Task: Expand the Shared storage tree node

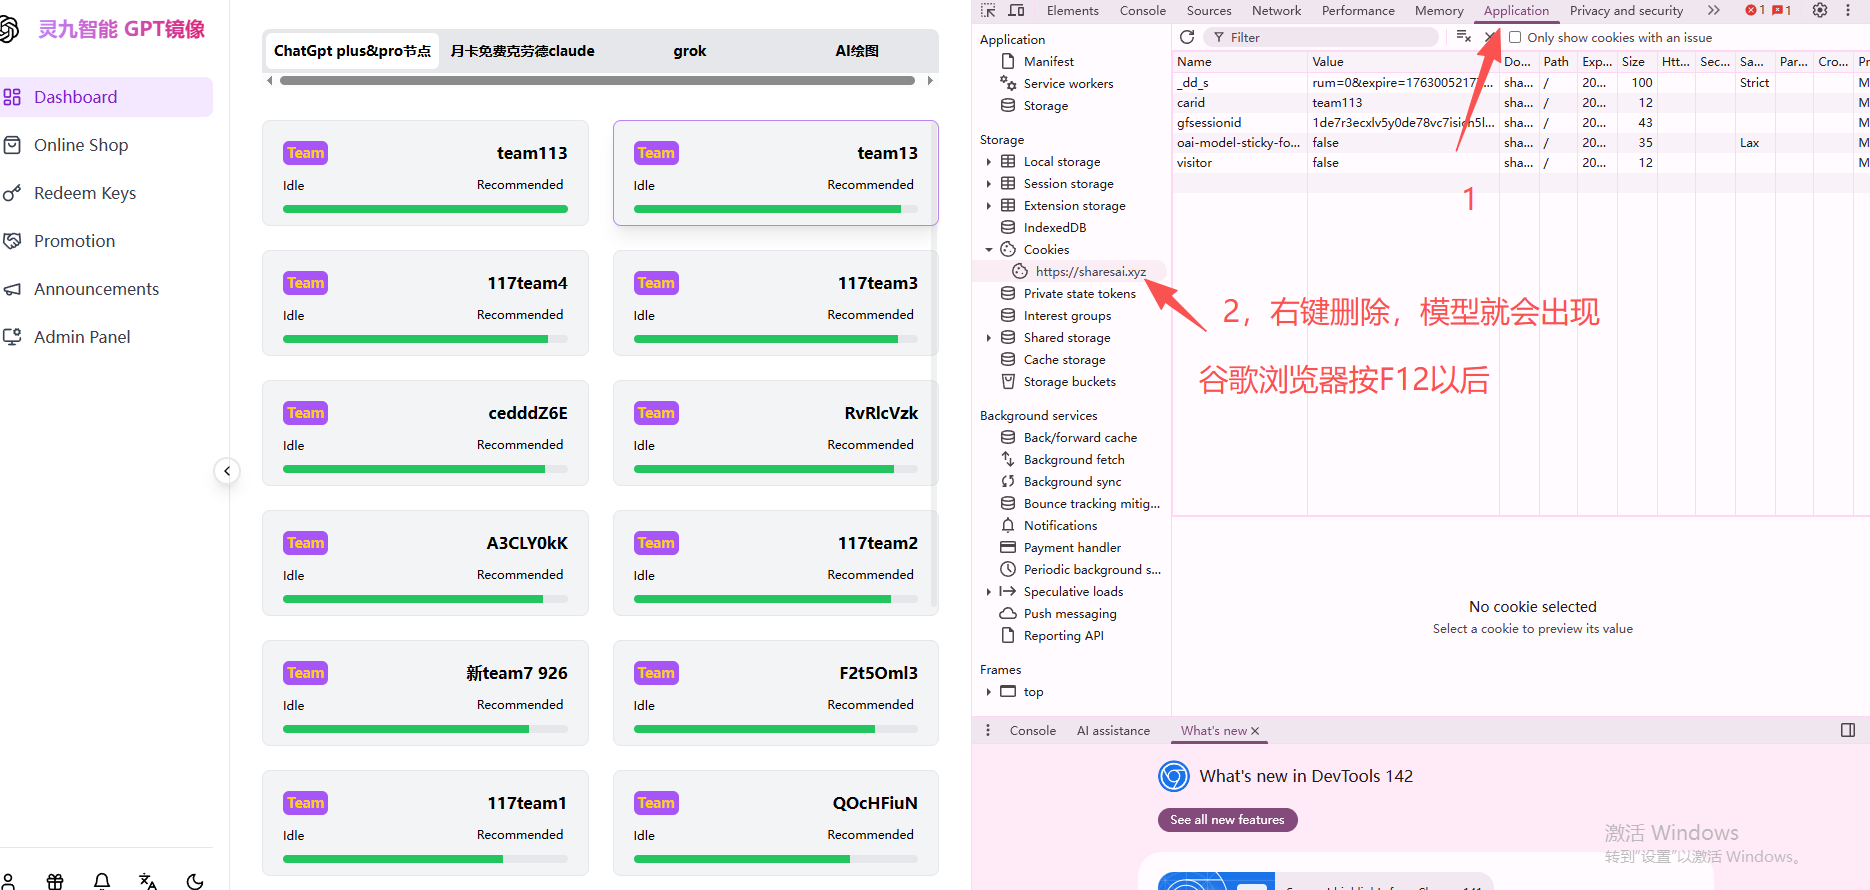Action: coord(988,337)
